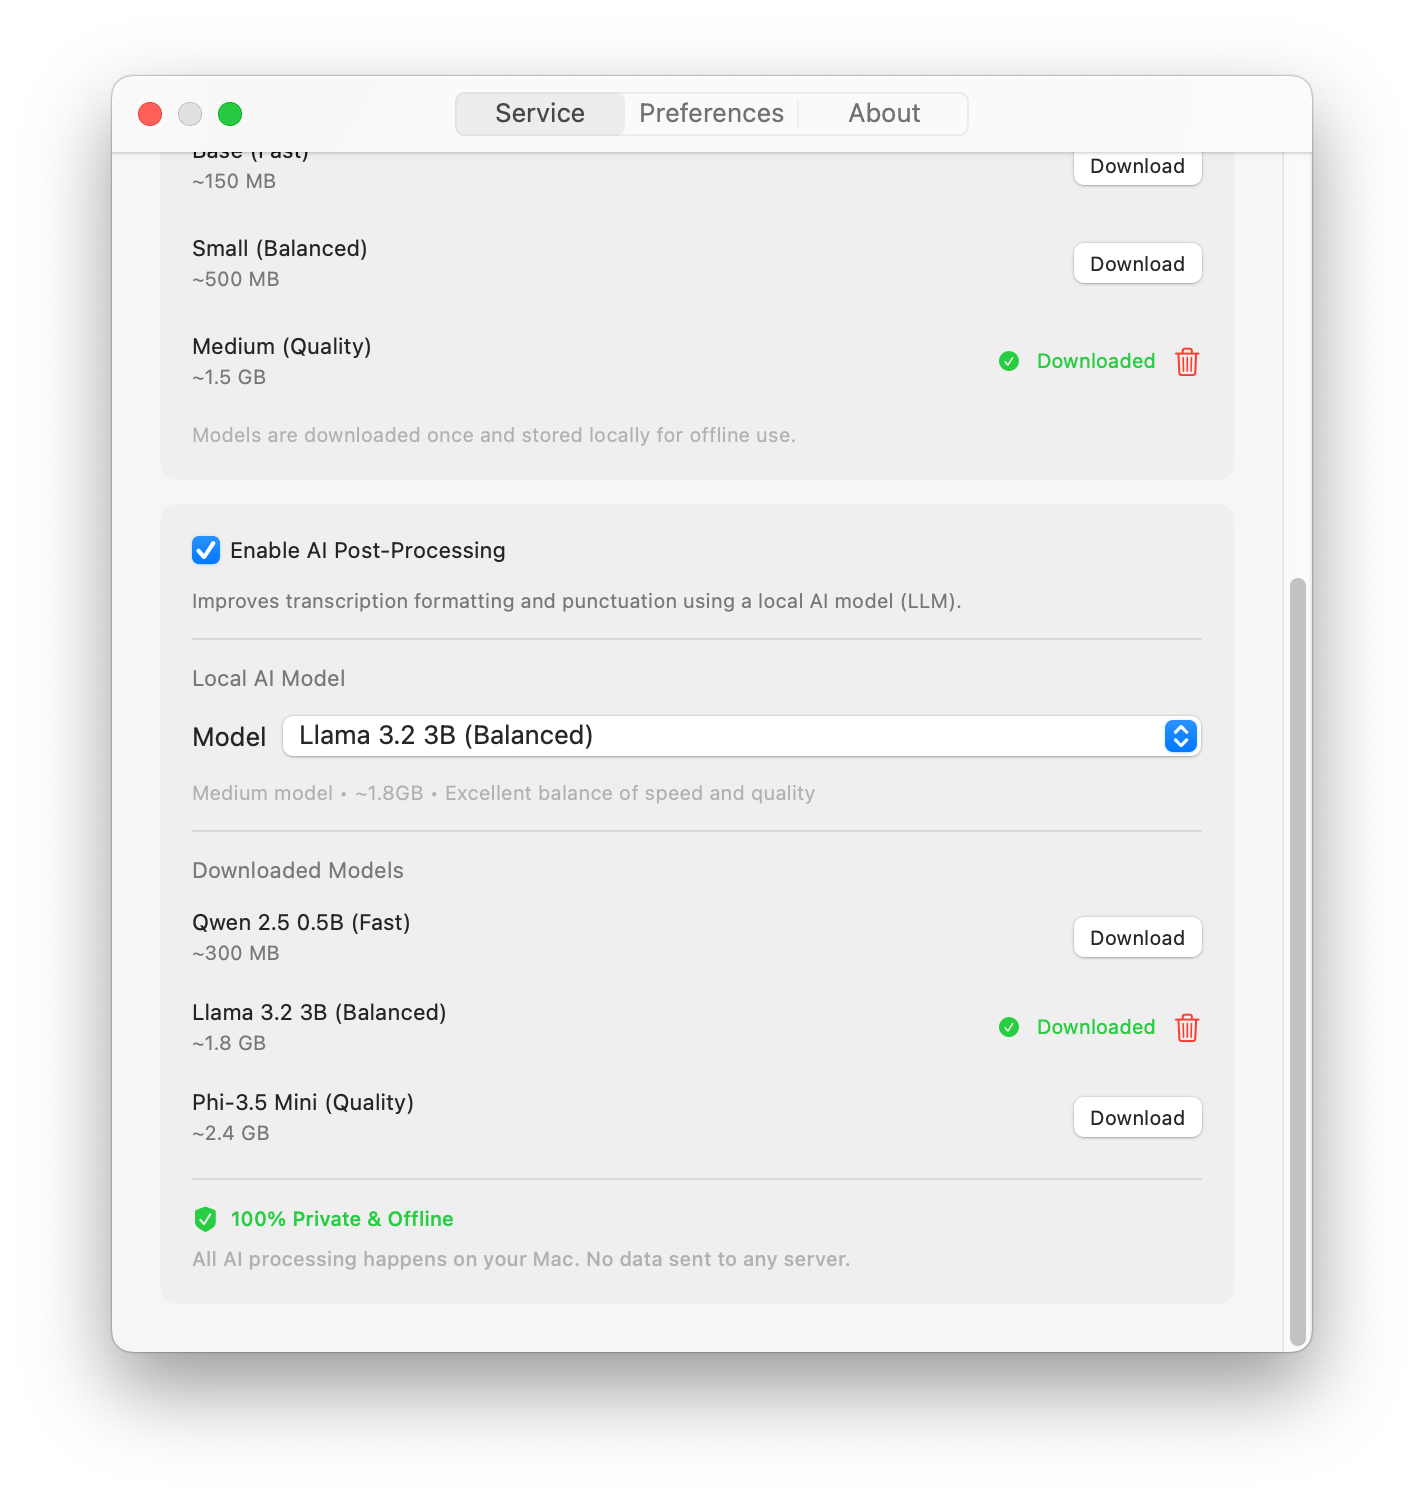1424x1500 pixels.
Task: Switch to the Preferences tab
Action: pos(711,114)
